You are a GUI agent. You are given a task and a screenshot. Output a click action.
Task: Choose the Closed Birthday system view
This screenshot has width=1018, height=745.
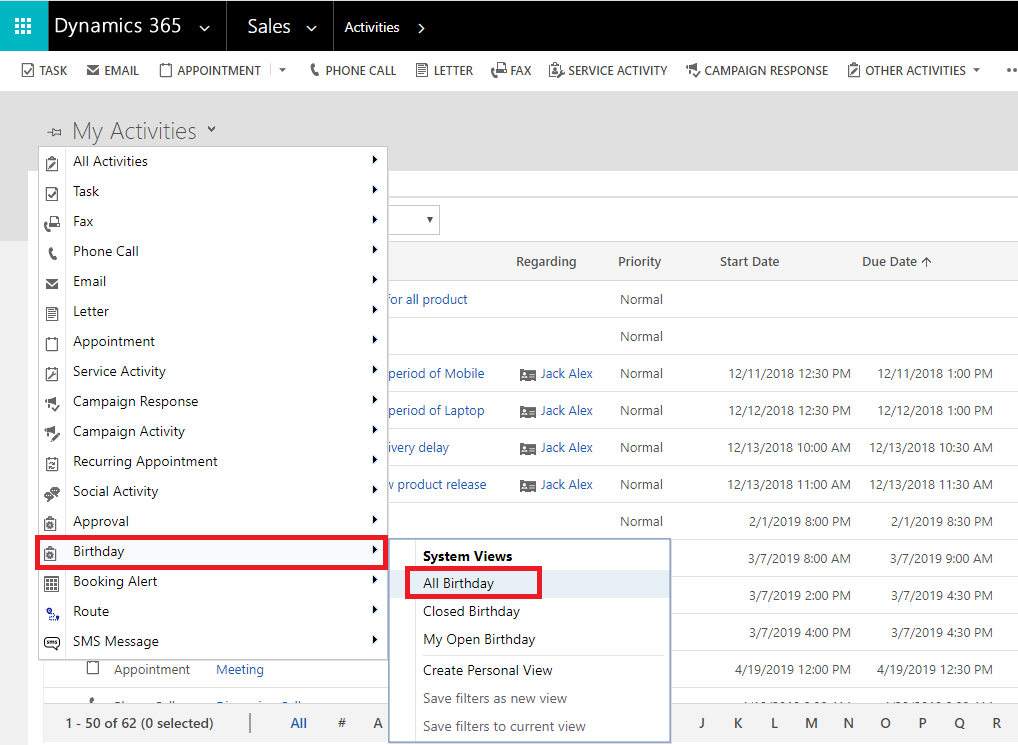[471, 611]
